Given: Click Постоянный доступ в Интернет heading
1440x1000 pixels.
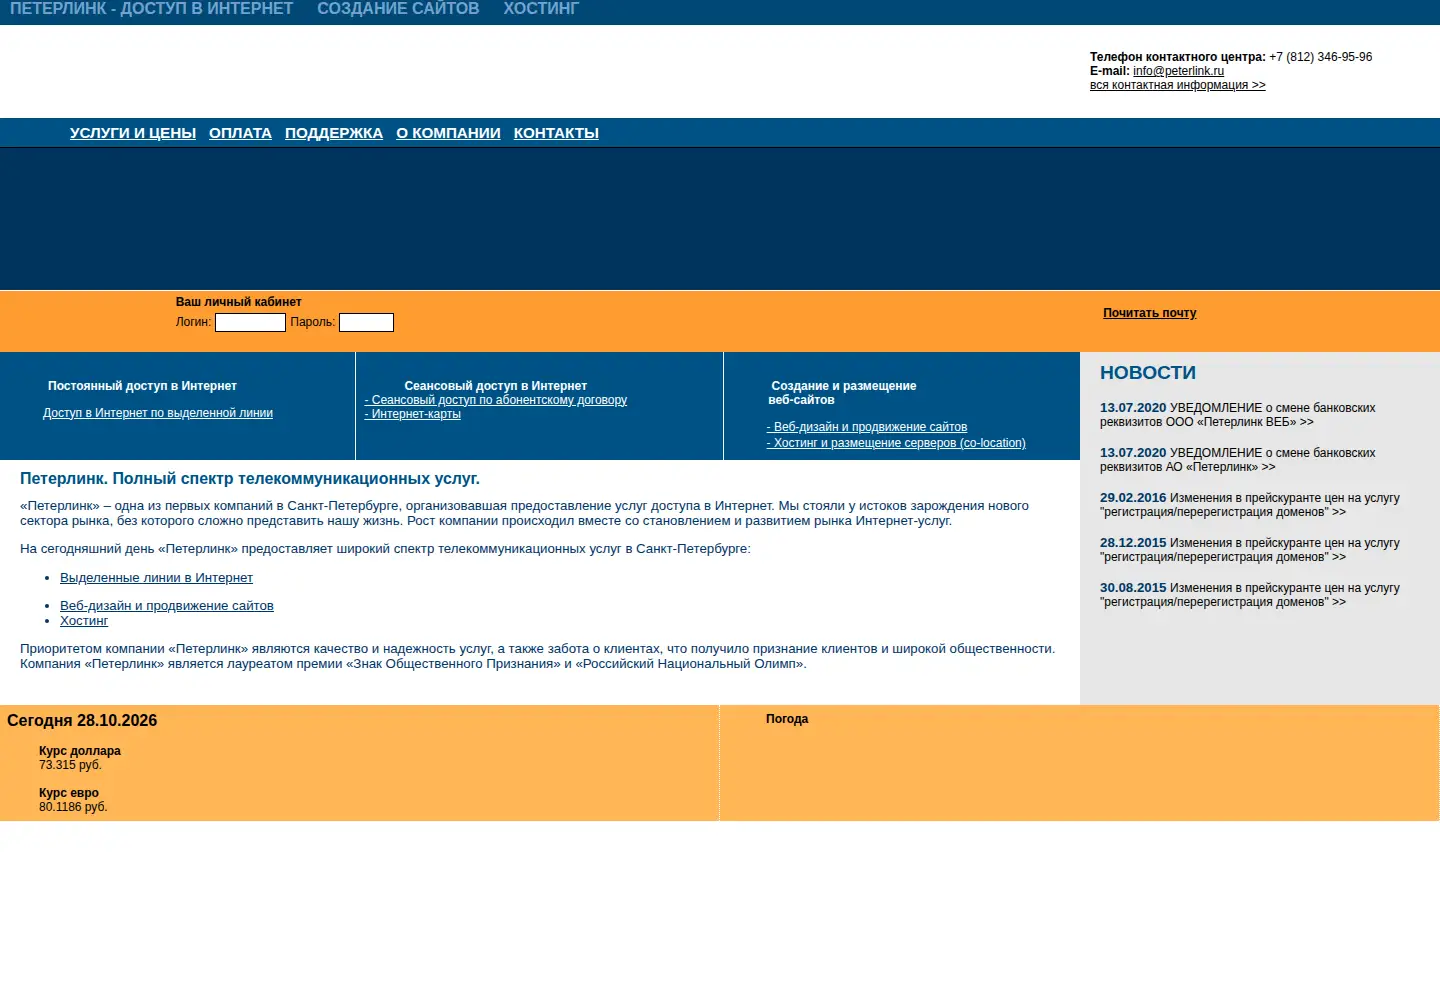Looking at the screenshot, I should pos(142,386).
